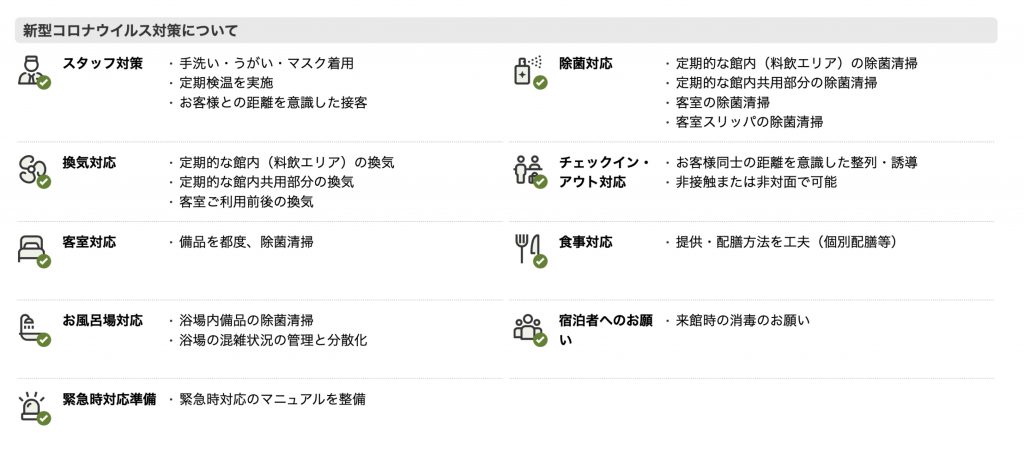Click the guest room bed icon
Screen dimensions: 1024x455
(x=33, y=251)
